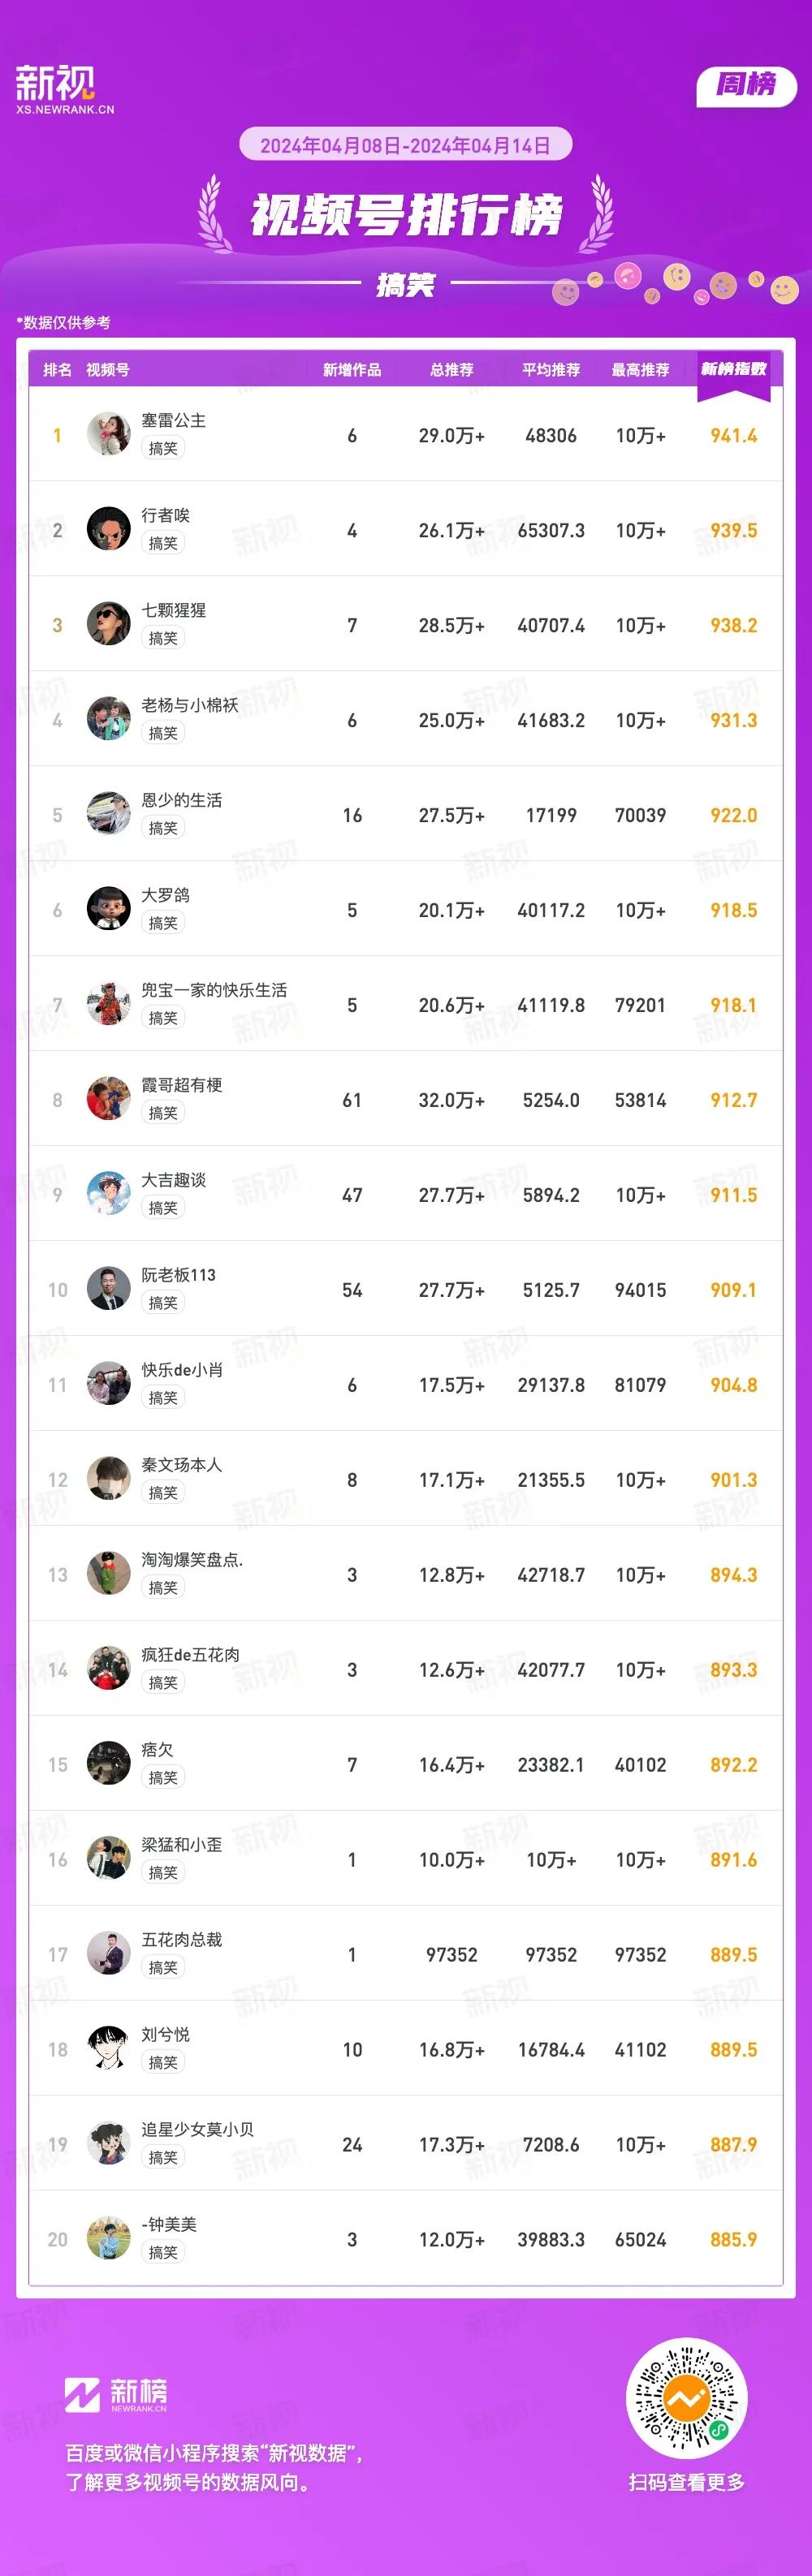Viewport: 812px width, 2576px height.
Task: Open the 兜宝一家的快乐生活 account name
Action: (214, 990)
